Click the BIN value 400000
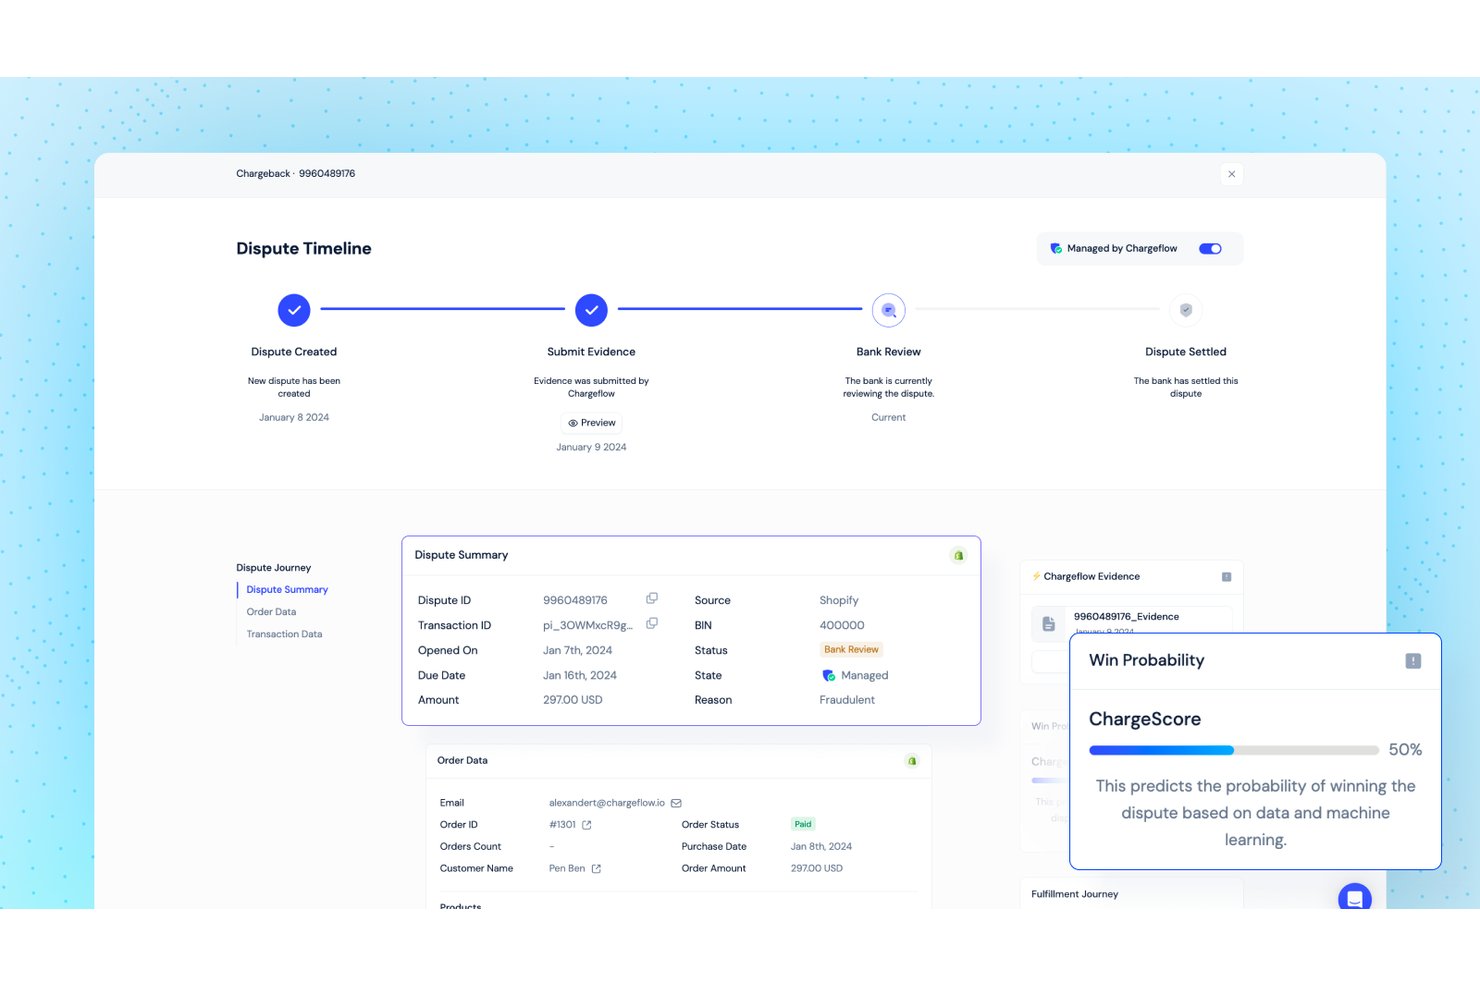This screenshot has height=987, width=1480. (842, 626)
